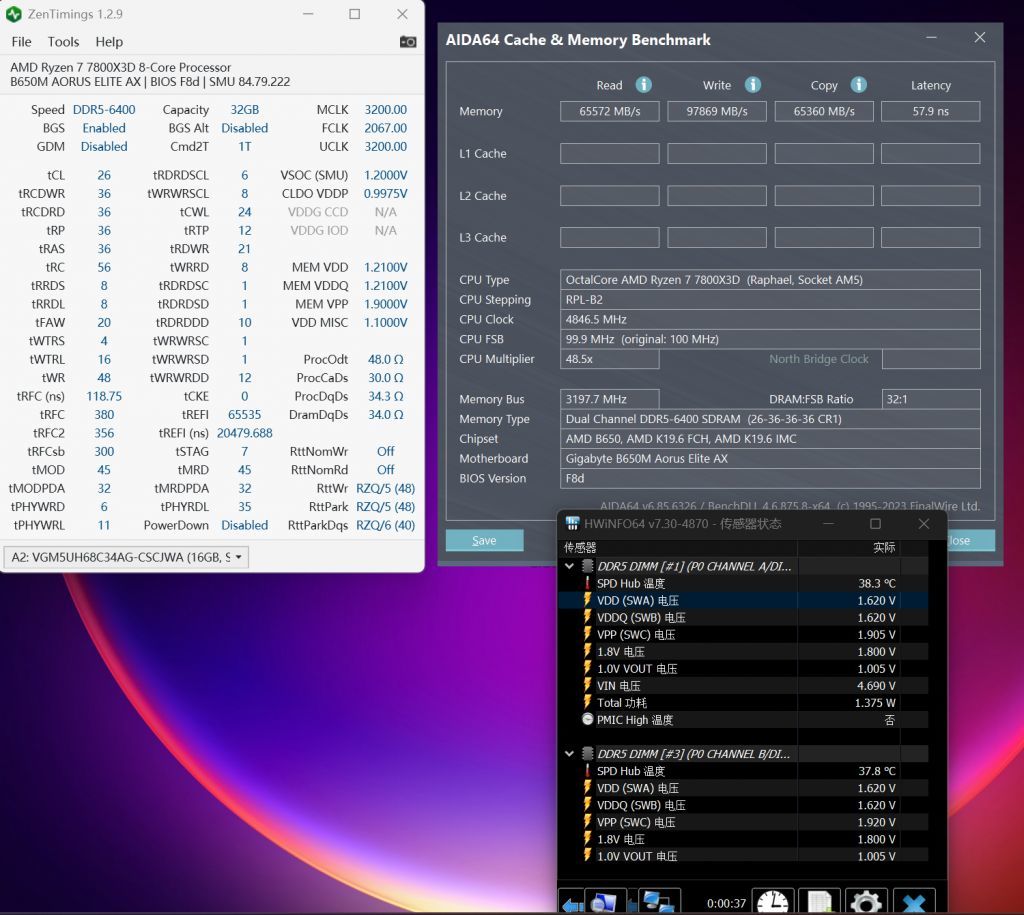Viewport: 1024px width, 915px height.
Task: Click the DDR5-6400 speed value in ZenTimings
Action: pos(104,110)
